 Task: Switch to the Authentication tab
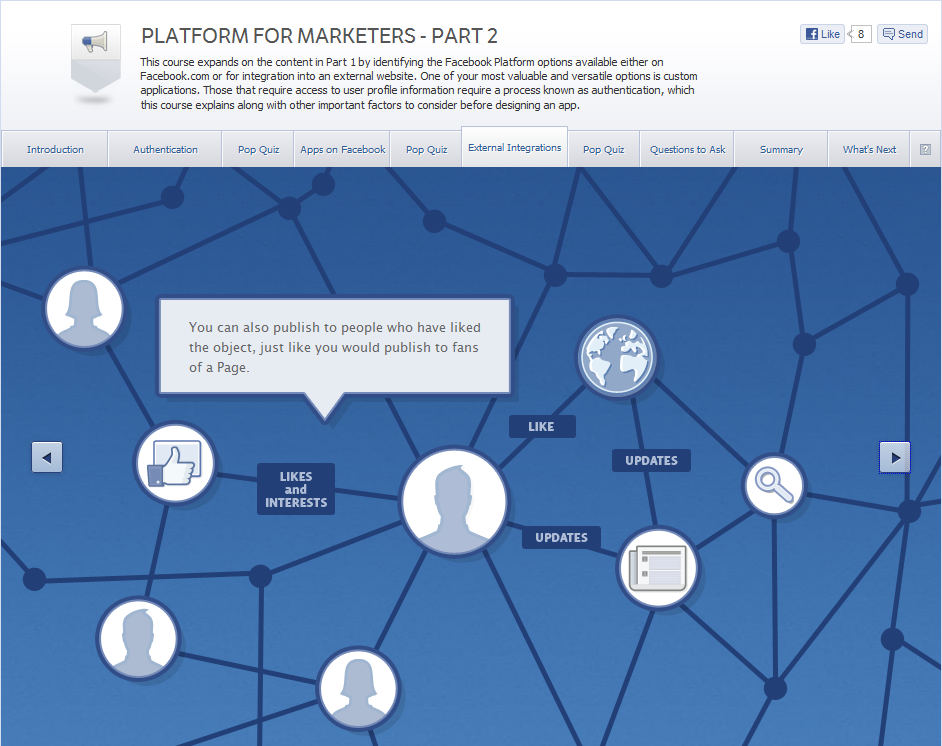tap(165, 150)
